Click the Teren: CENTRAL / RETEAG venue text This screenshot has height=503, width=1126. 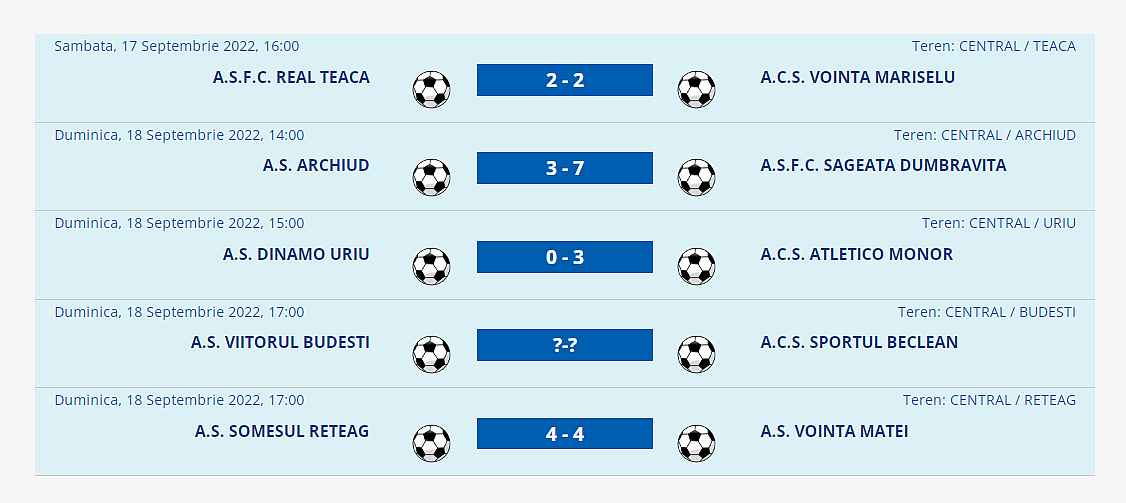point(989,400)
